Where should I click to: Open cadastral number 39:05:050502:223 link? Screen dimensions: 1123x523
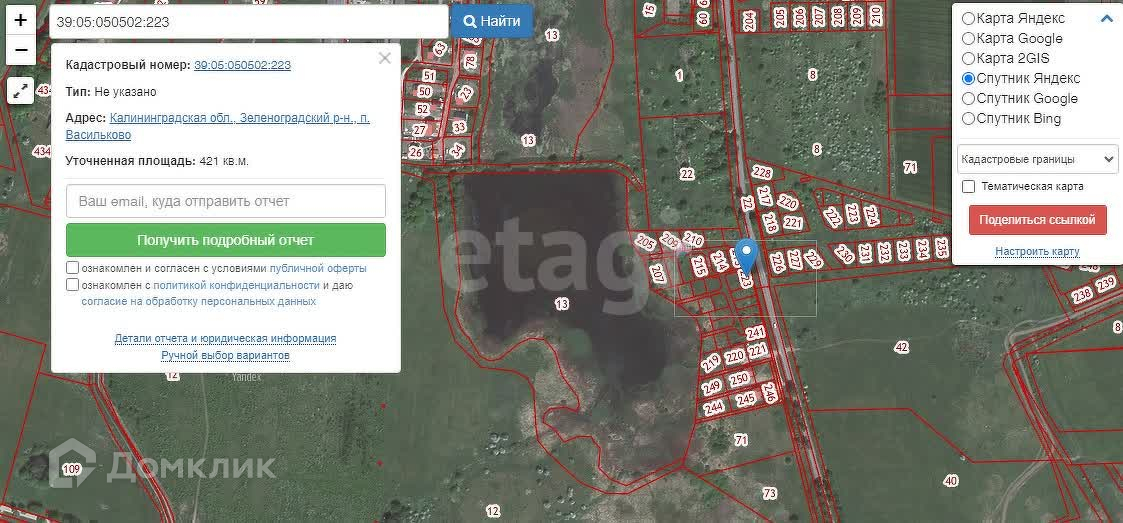(242, 65)
